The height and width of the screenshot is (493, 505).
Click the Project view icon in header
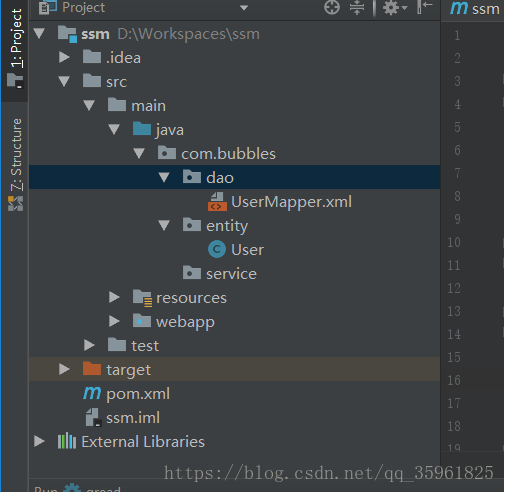point(48,7)
